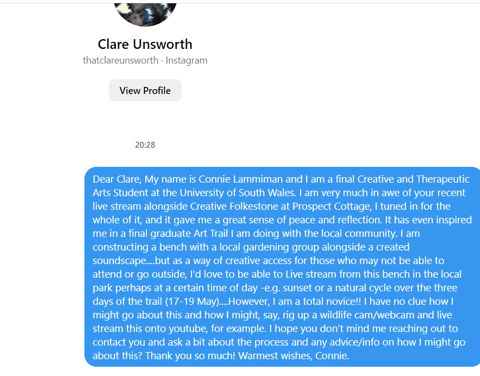The width and height of the screenshot is (480, 376).
Task: Click the words "Art Trail" in the message
Action: click(x=211, y=233)
